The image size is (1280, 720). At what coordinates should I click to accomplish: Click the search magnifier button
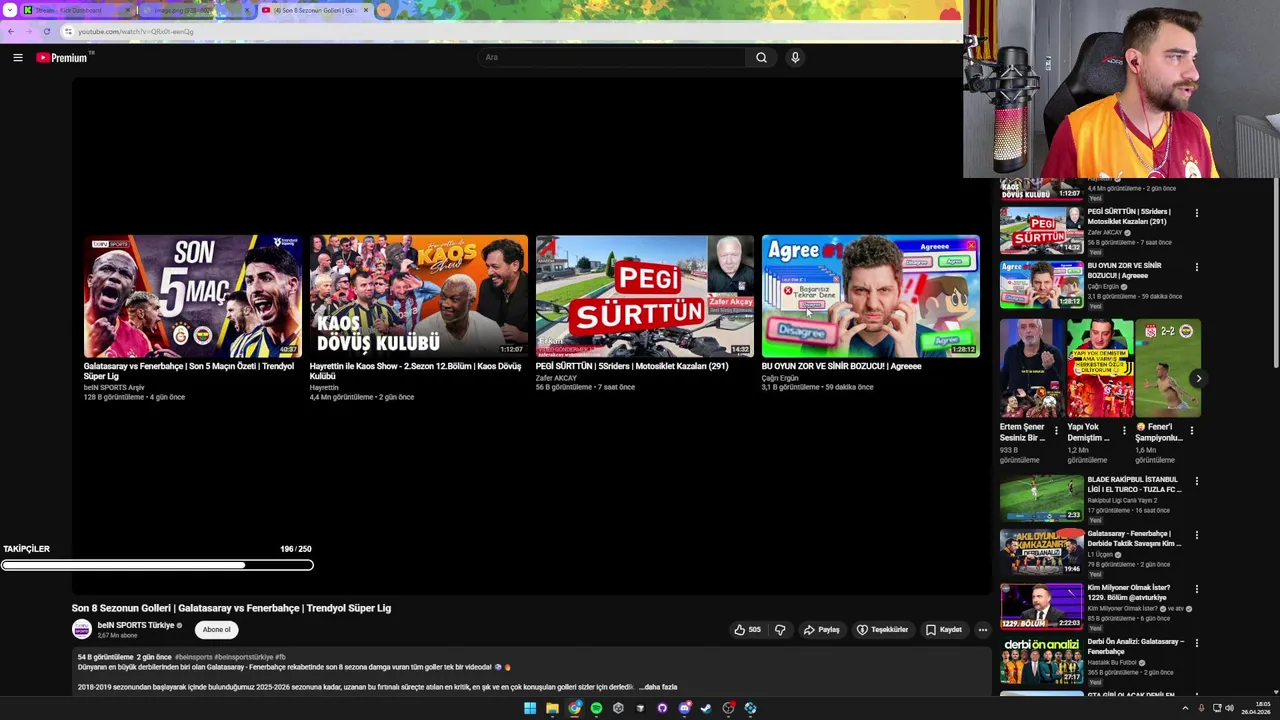[761, 57]
